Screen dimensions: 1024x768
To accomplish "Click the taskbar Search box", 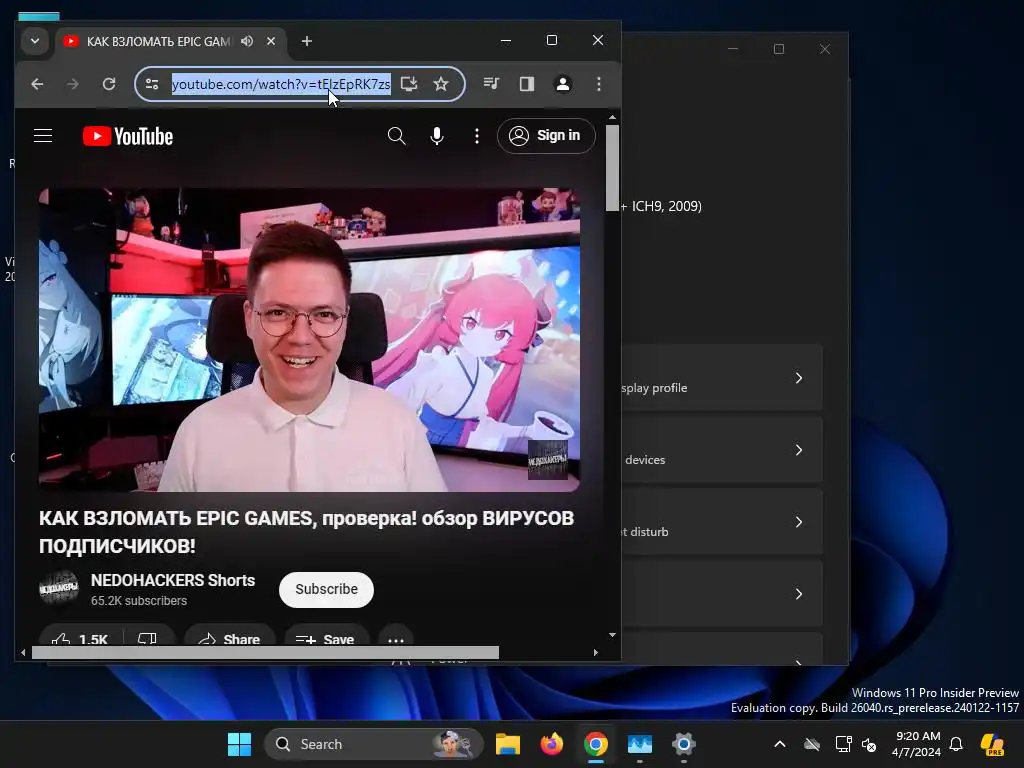I will pos(374,744).
